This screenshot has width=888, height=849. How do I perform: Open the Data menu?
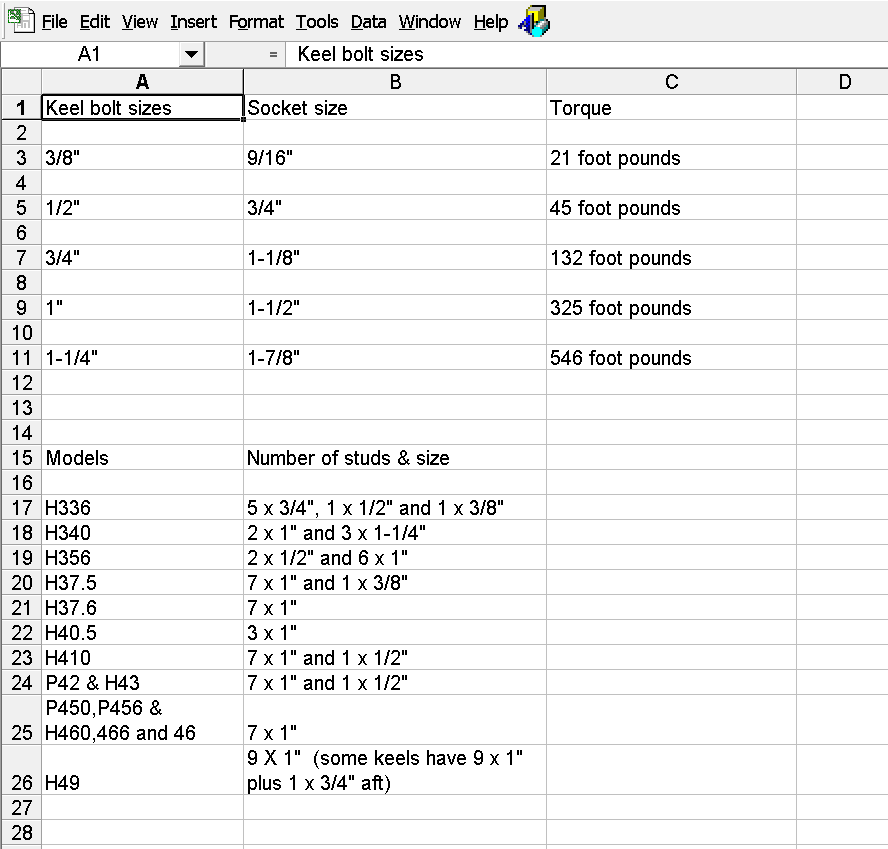369,22
